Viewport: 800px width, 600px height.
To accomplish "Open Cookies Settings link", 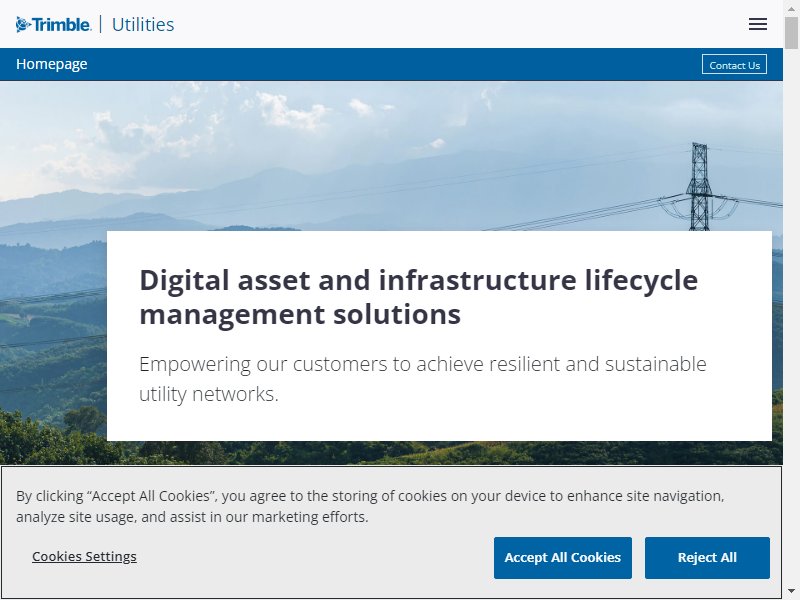I will [x=84, y=556].
